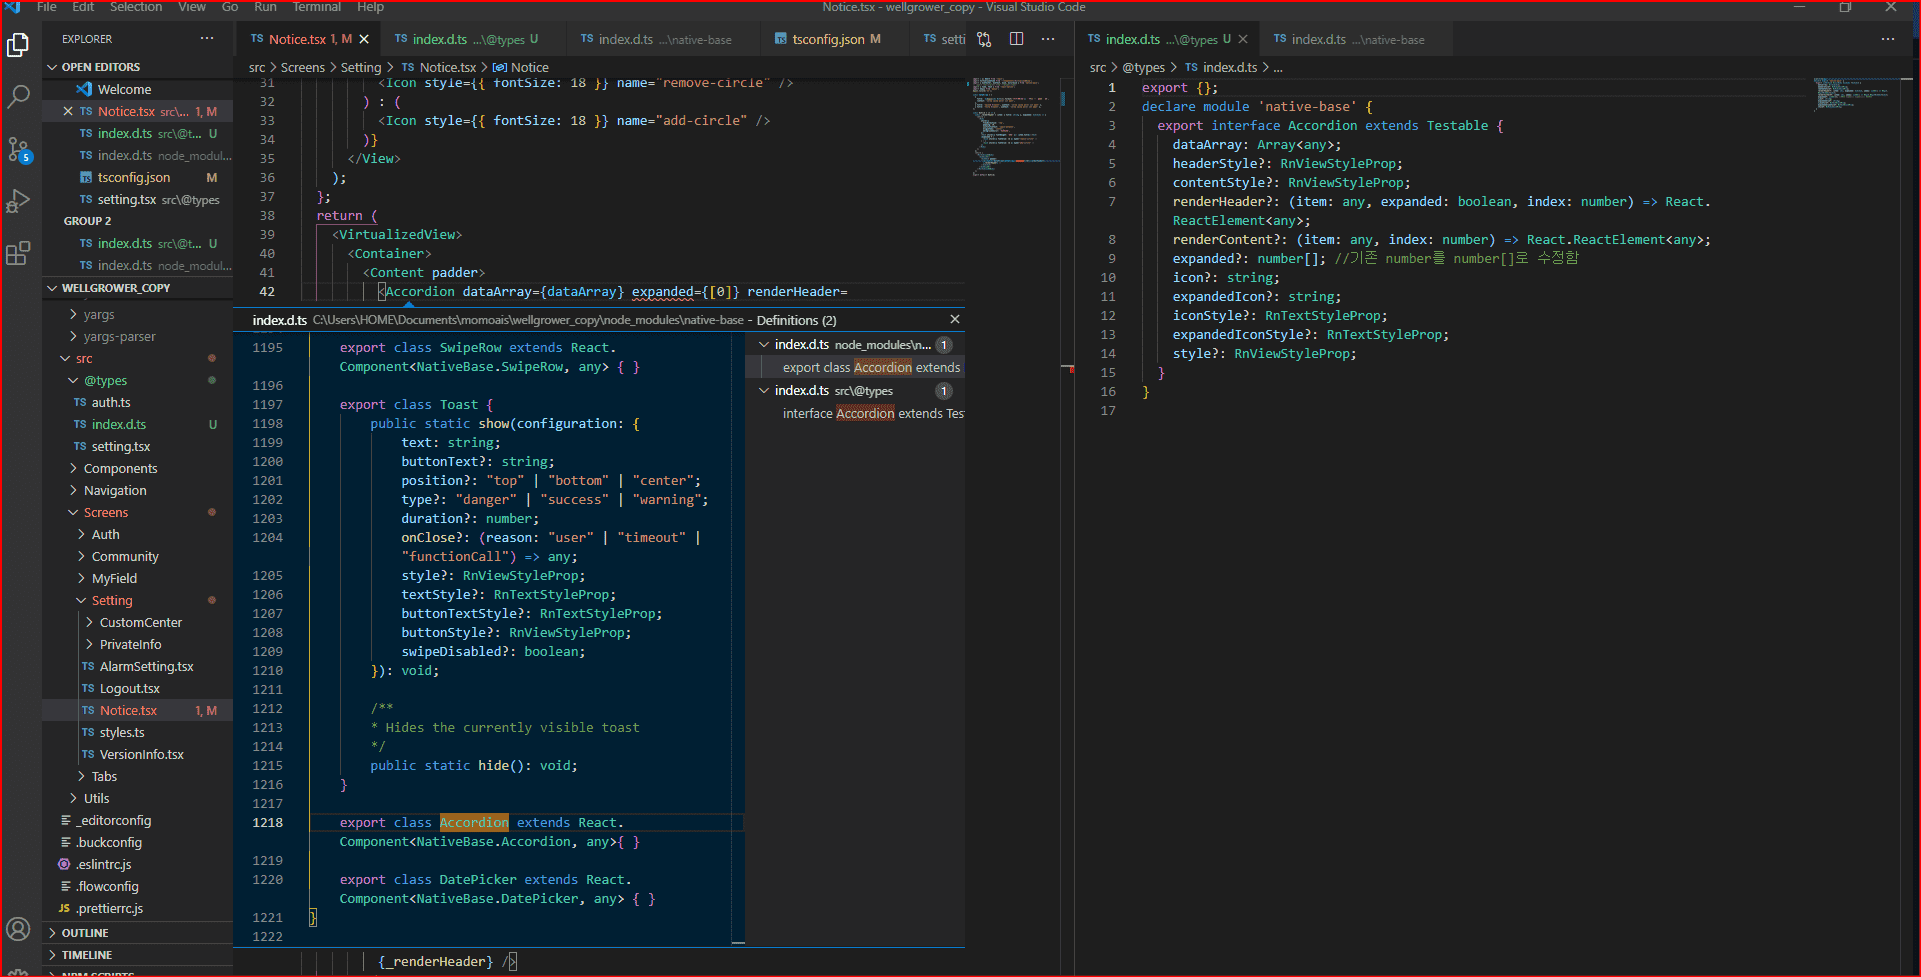Collapse the Setting folder in tree
The width and height of the screenshot is (1921, 977).
pos(111,600)
